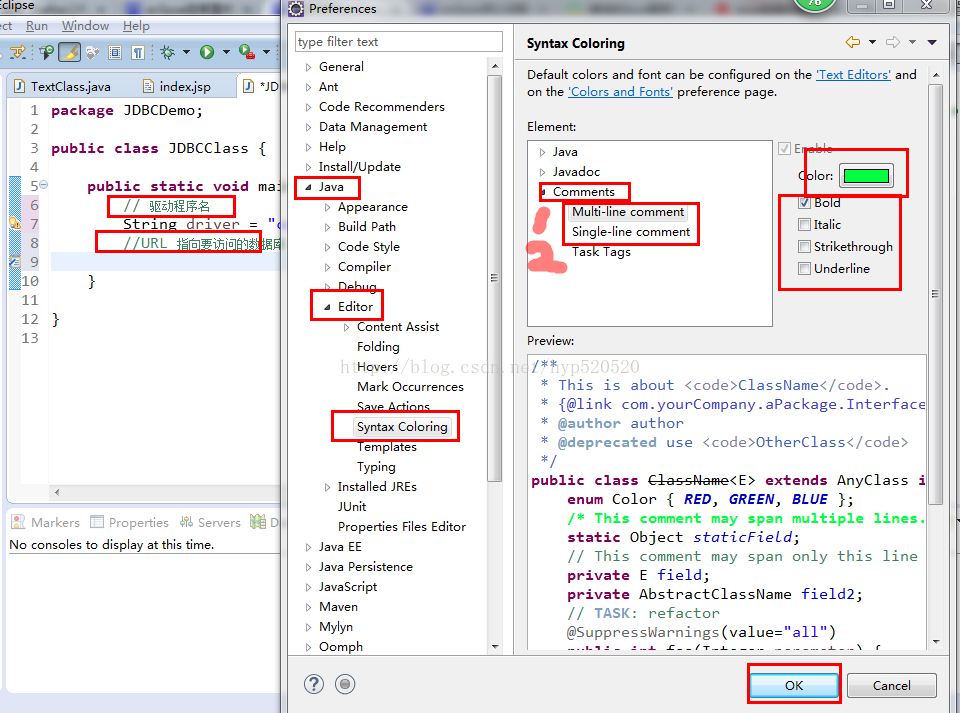Expand Content Assist node
The image size is (960, 713).
tap(346, 327)
